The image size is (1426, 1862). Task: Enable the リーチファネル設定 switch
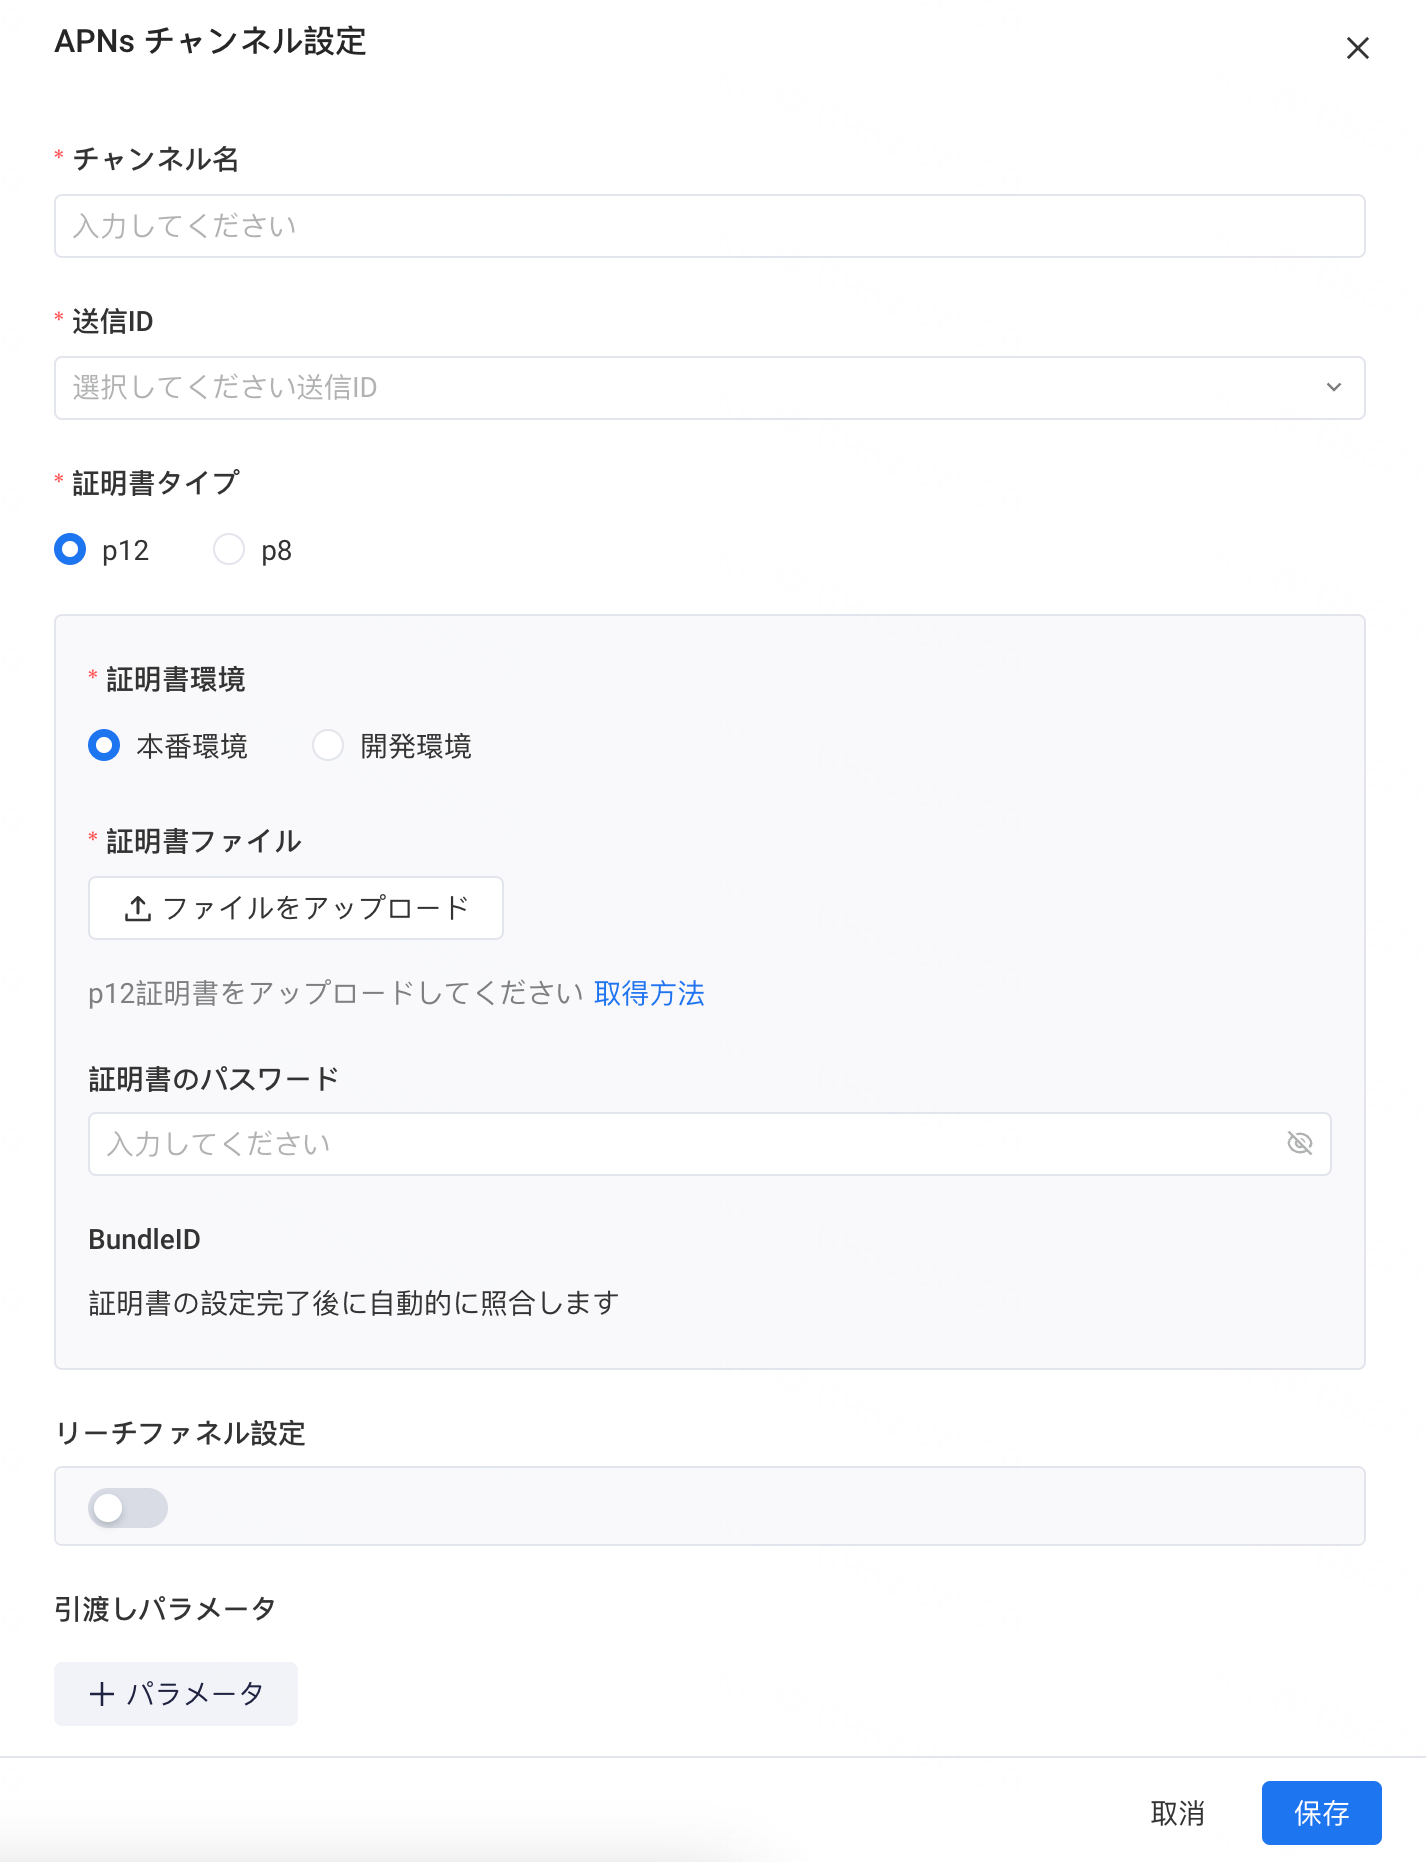point(128,1507)
